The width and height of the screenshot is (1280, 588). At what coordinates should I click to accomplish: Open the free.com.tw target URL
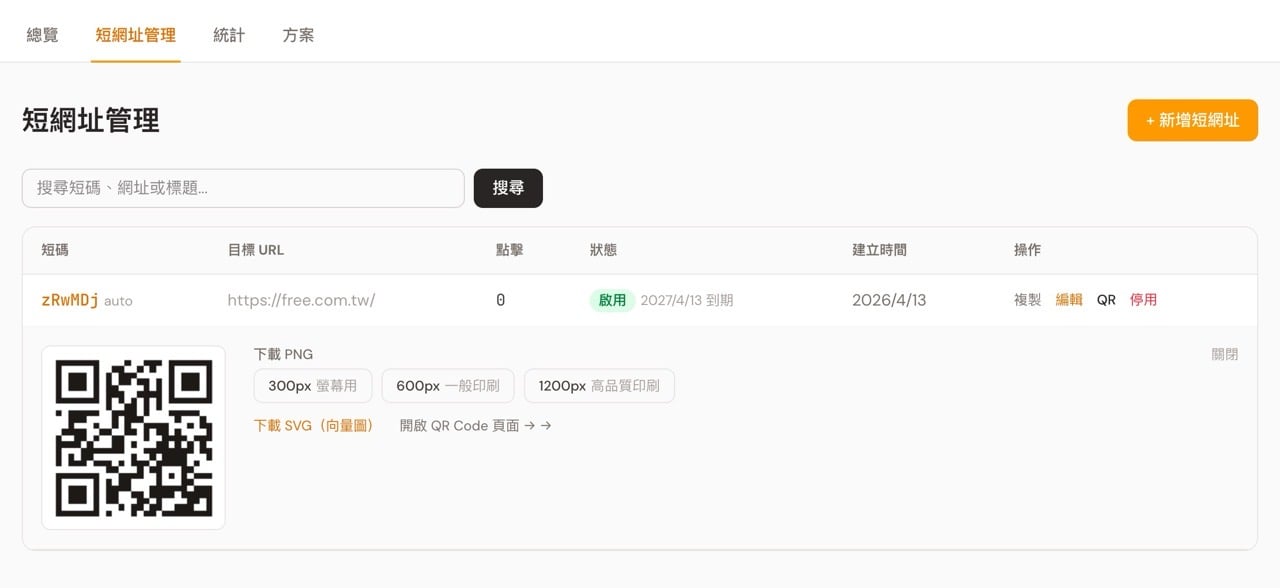pos(301,300)
